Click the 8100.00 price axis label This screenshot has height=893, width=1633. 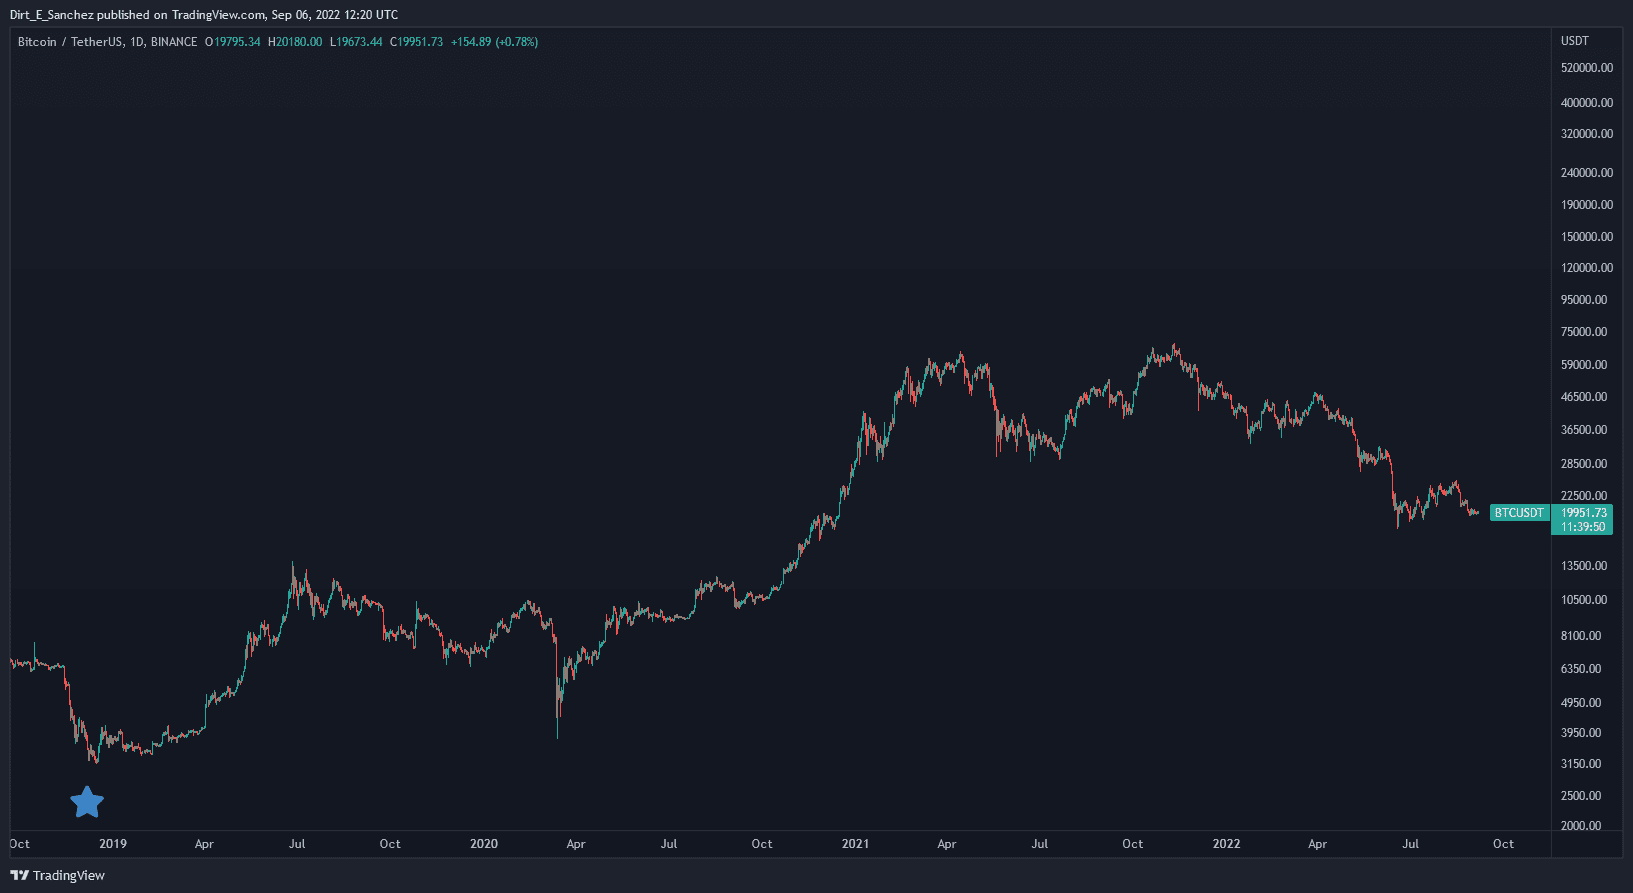(x=1581, y=636)
